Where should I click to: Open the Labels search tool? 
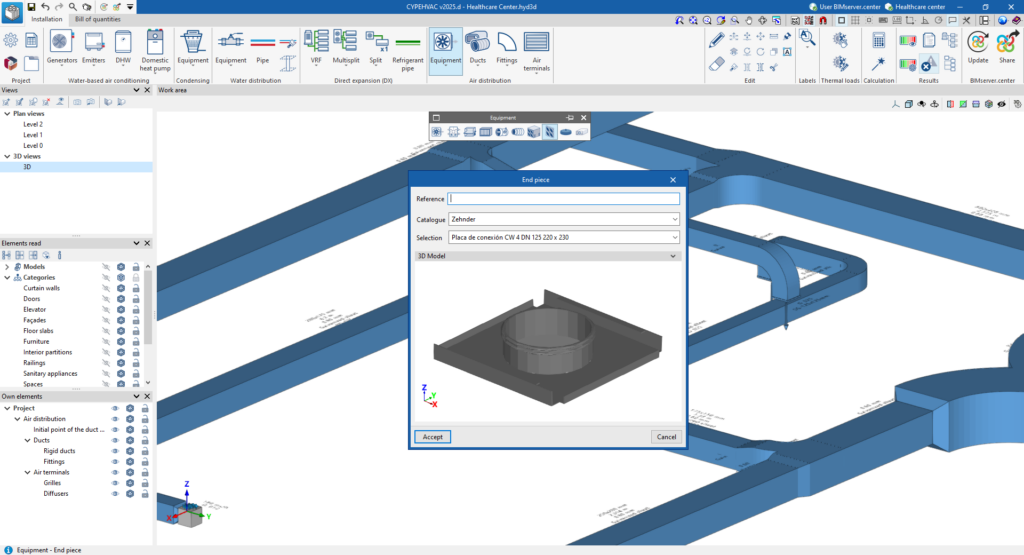807,39
